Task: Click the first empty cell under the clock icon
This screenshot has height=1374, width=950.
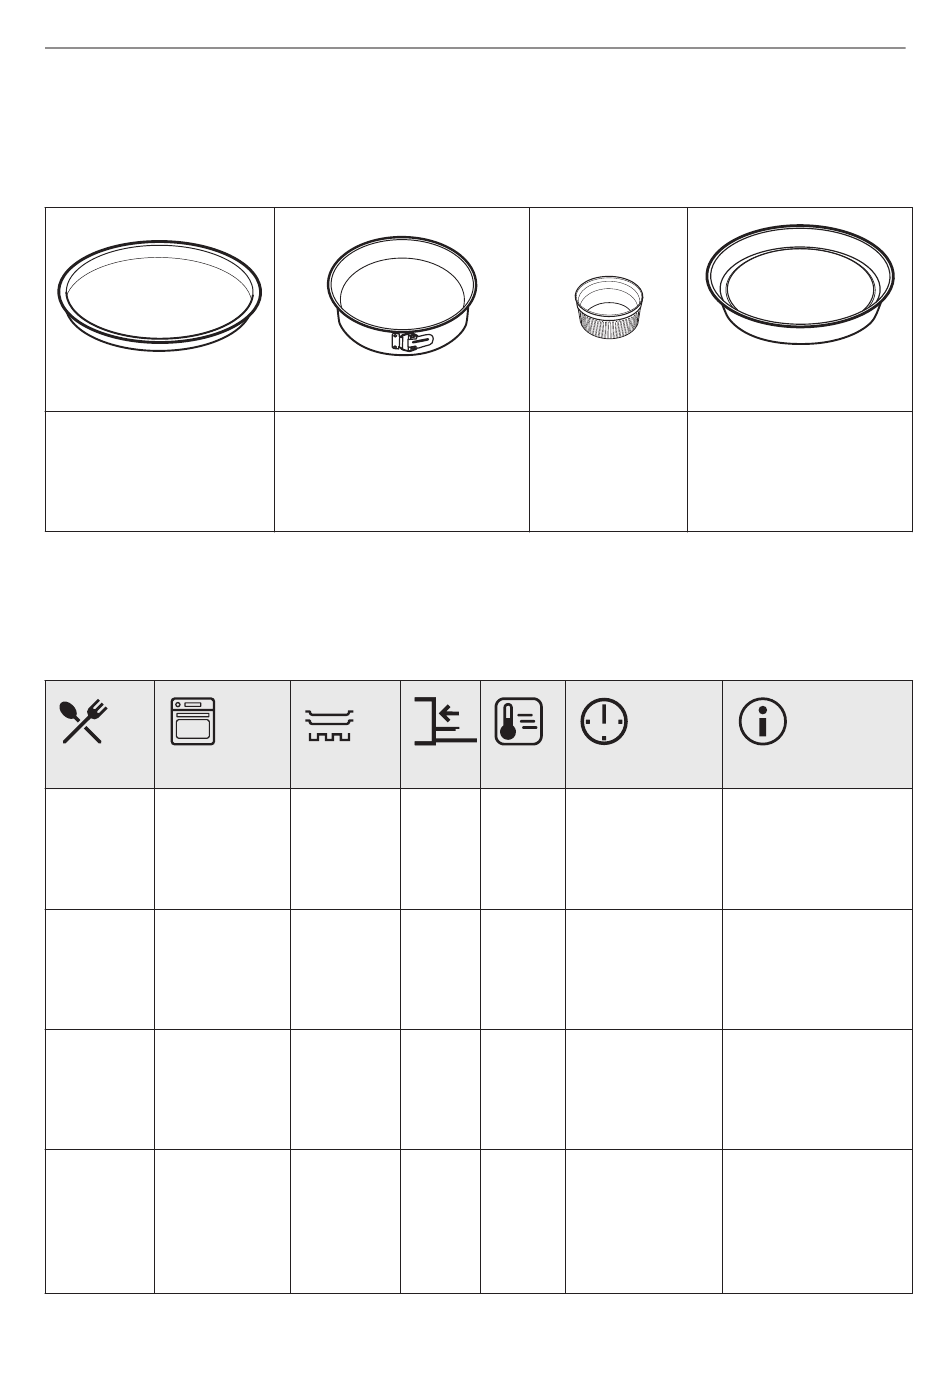Action: tap(644, 849)
